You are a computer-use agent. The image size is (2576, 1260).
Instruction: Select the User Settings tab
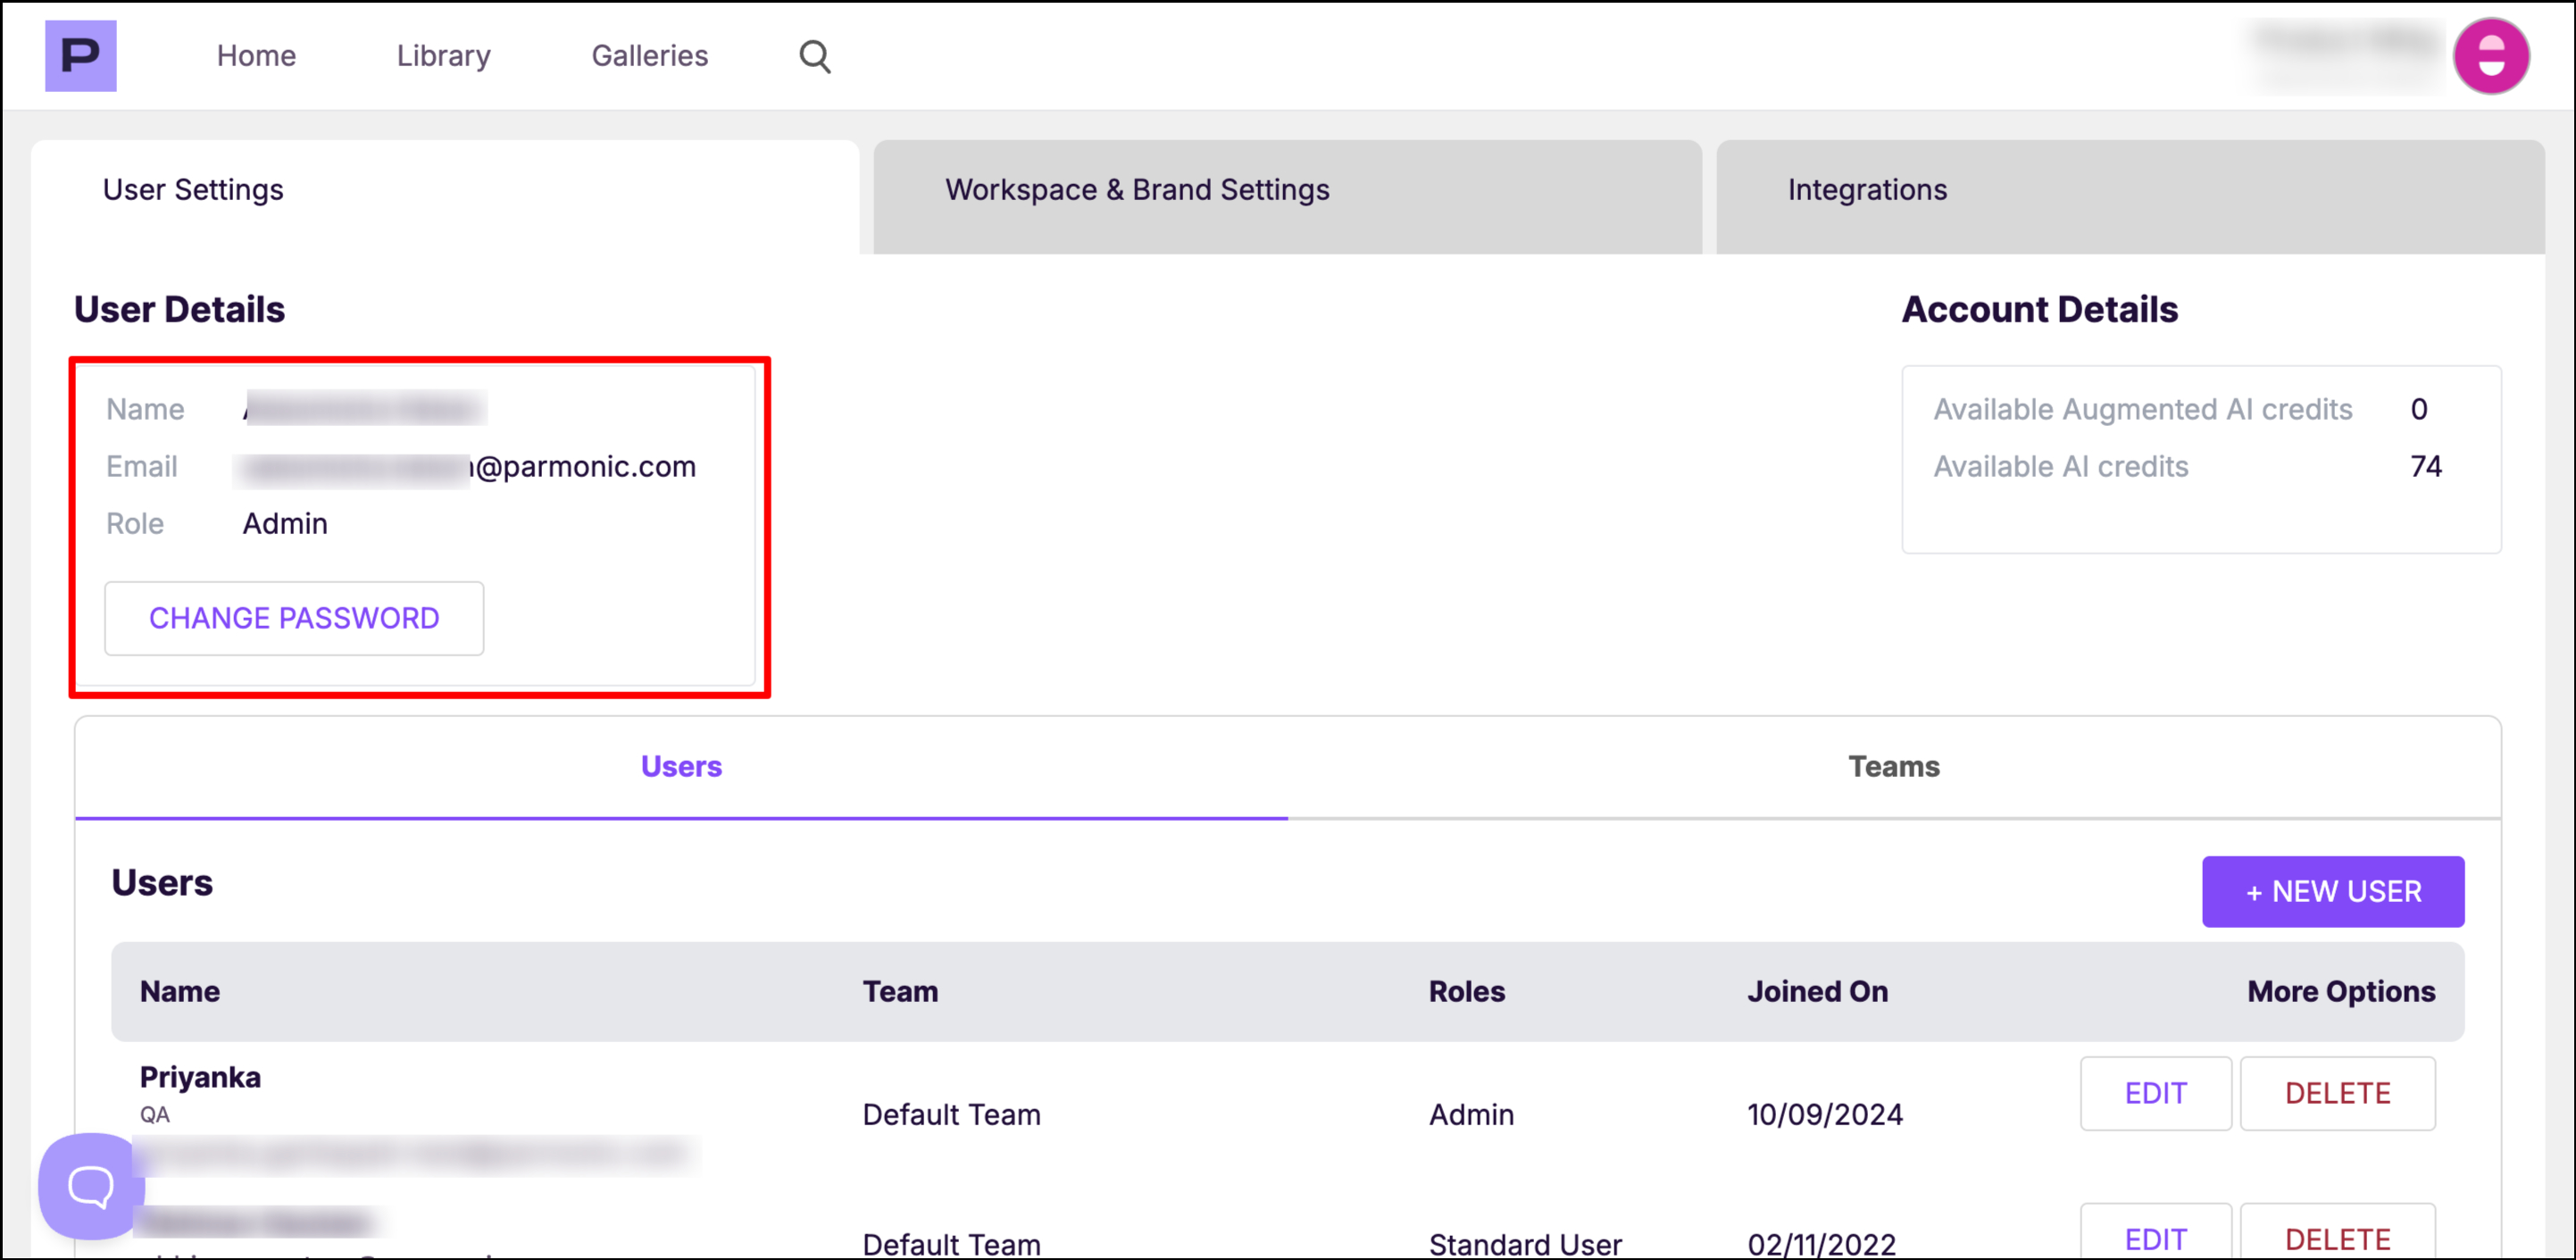point(193,190)
